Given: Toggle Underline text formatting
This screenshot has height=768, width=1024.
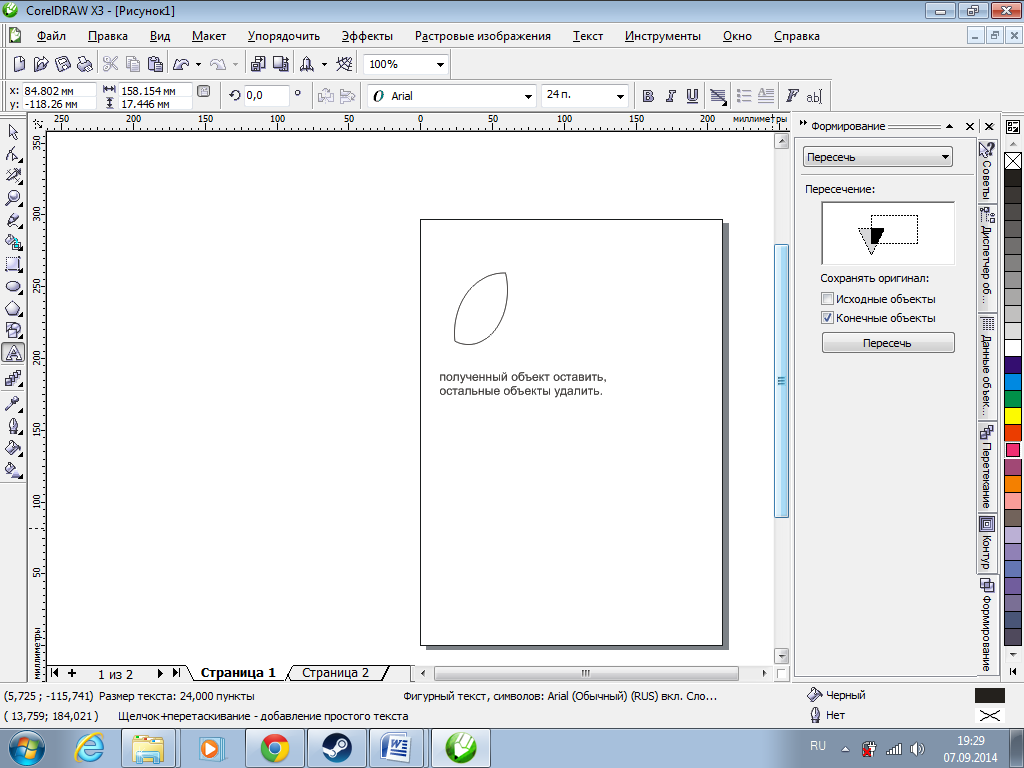Looking at the screenshot, I should point(691,96).
